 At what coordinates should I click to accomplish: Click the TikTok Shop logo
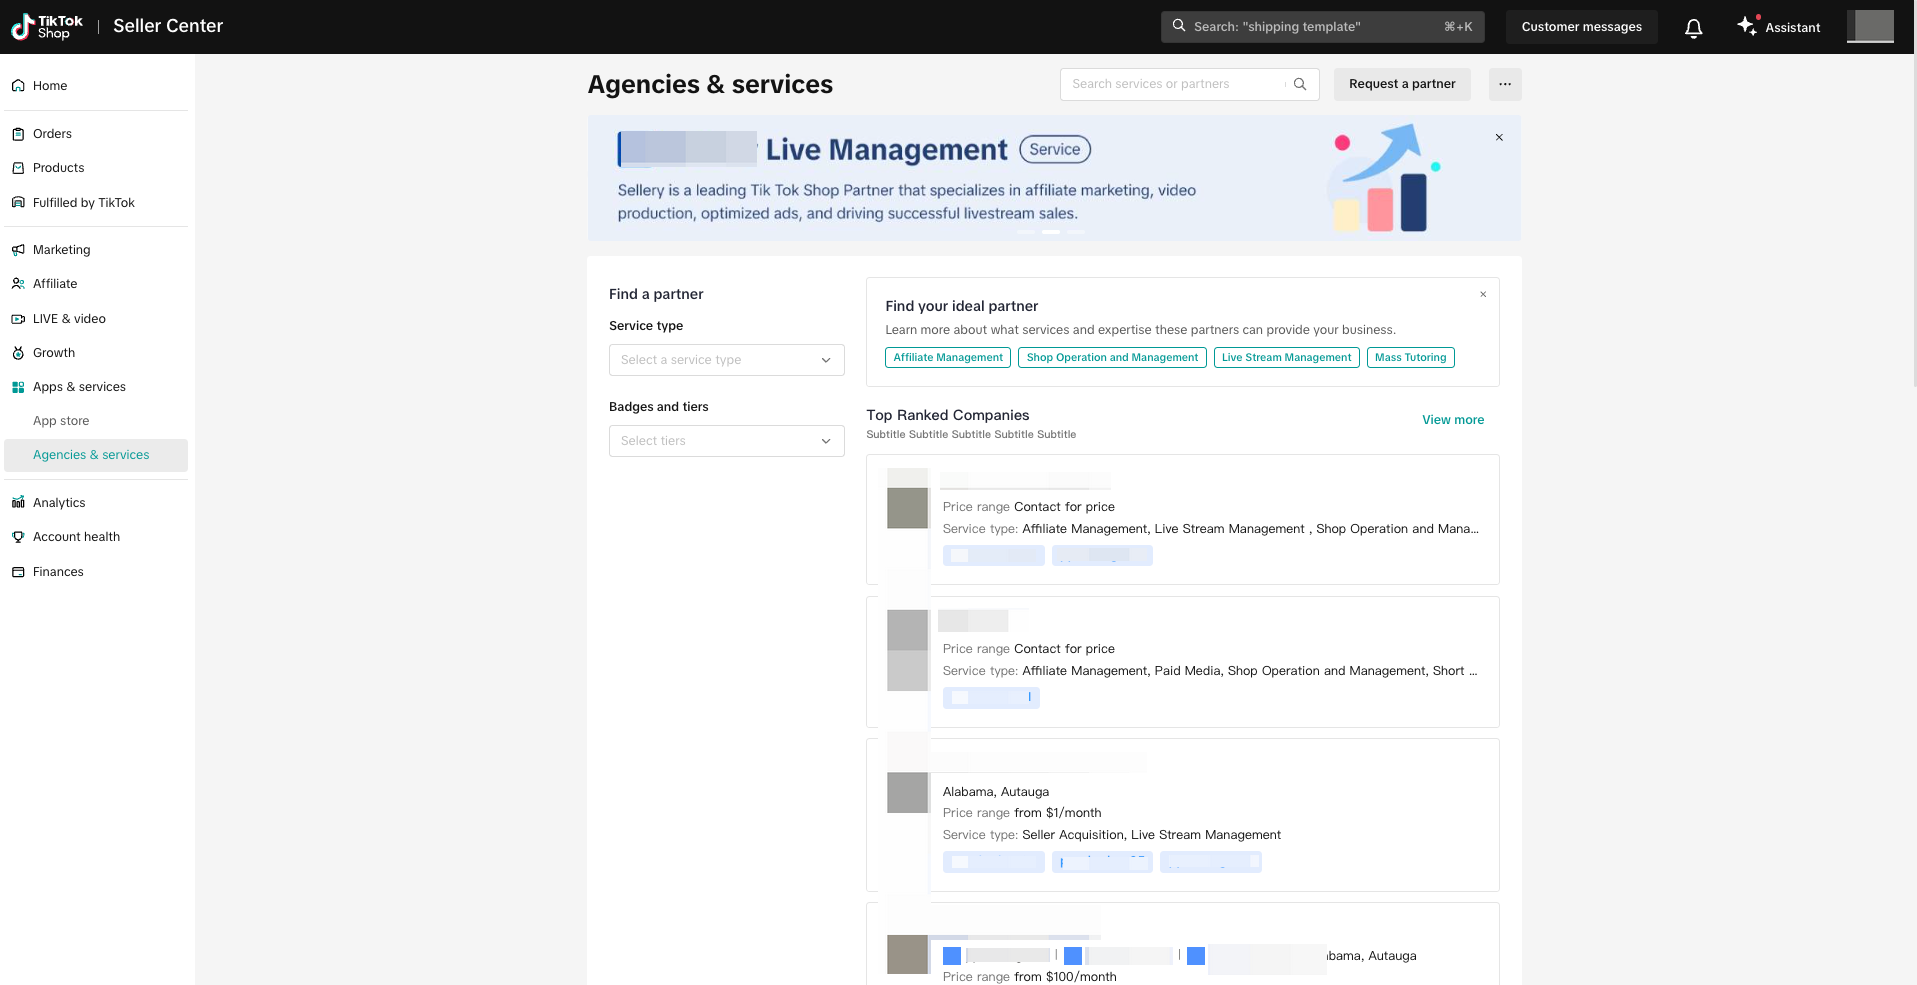(47, 27)
